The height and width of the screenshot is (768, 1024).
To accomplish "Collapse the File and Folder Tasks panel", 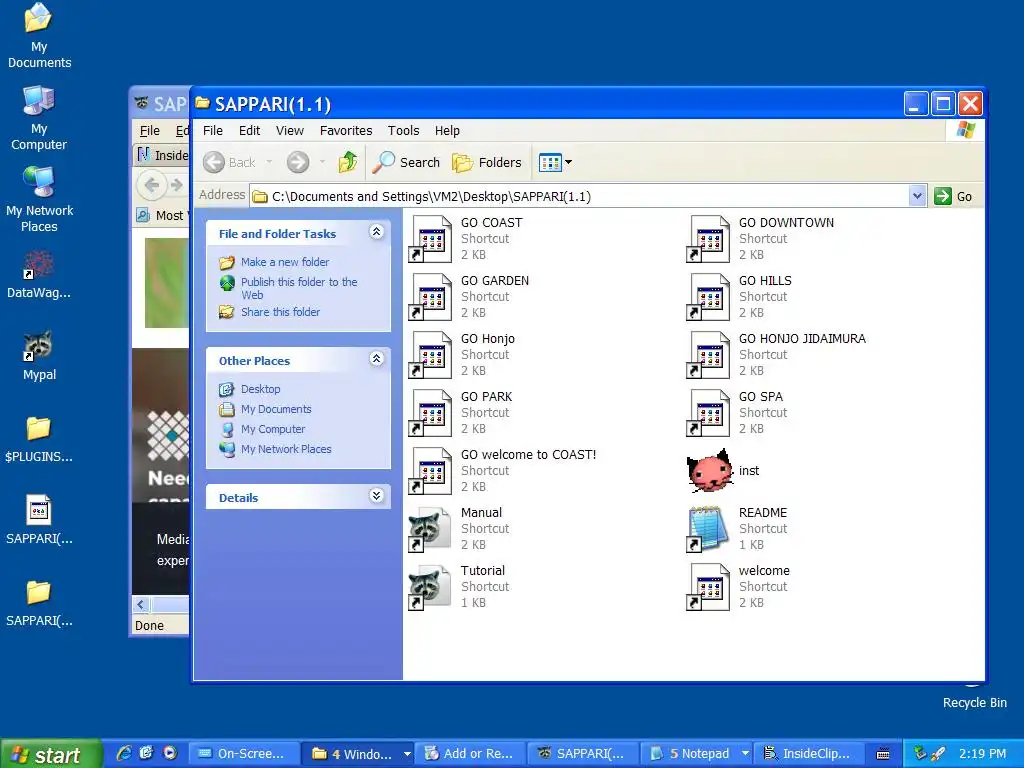I will 376,232.
